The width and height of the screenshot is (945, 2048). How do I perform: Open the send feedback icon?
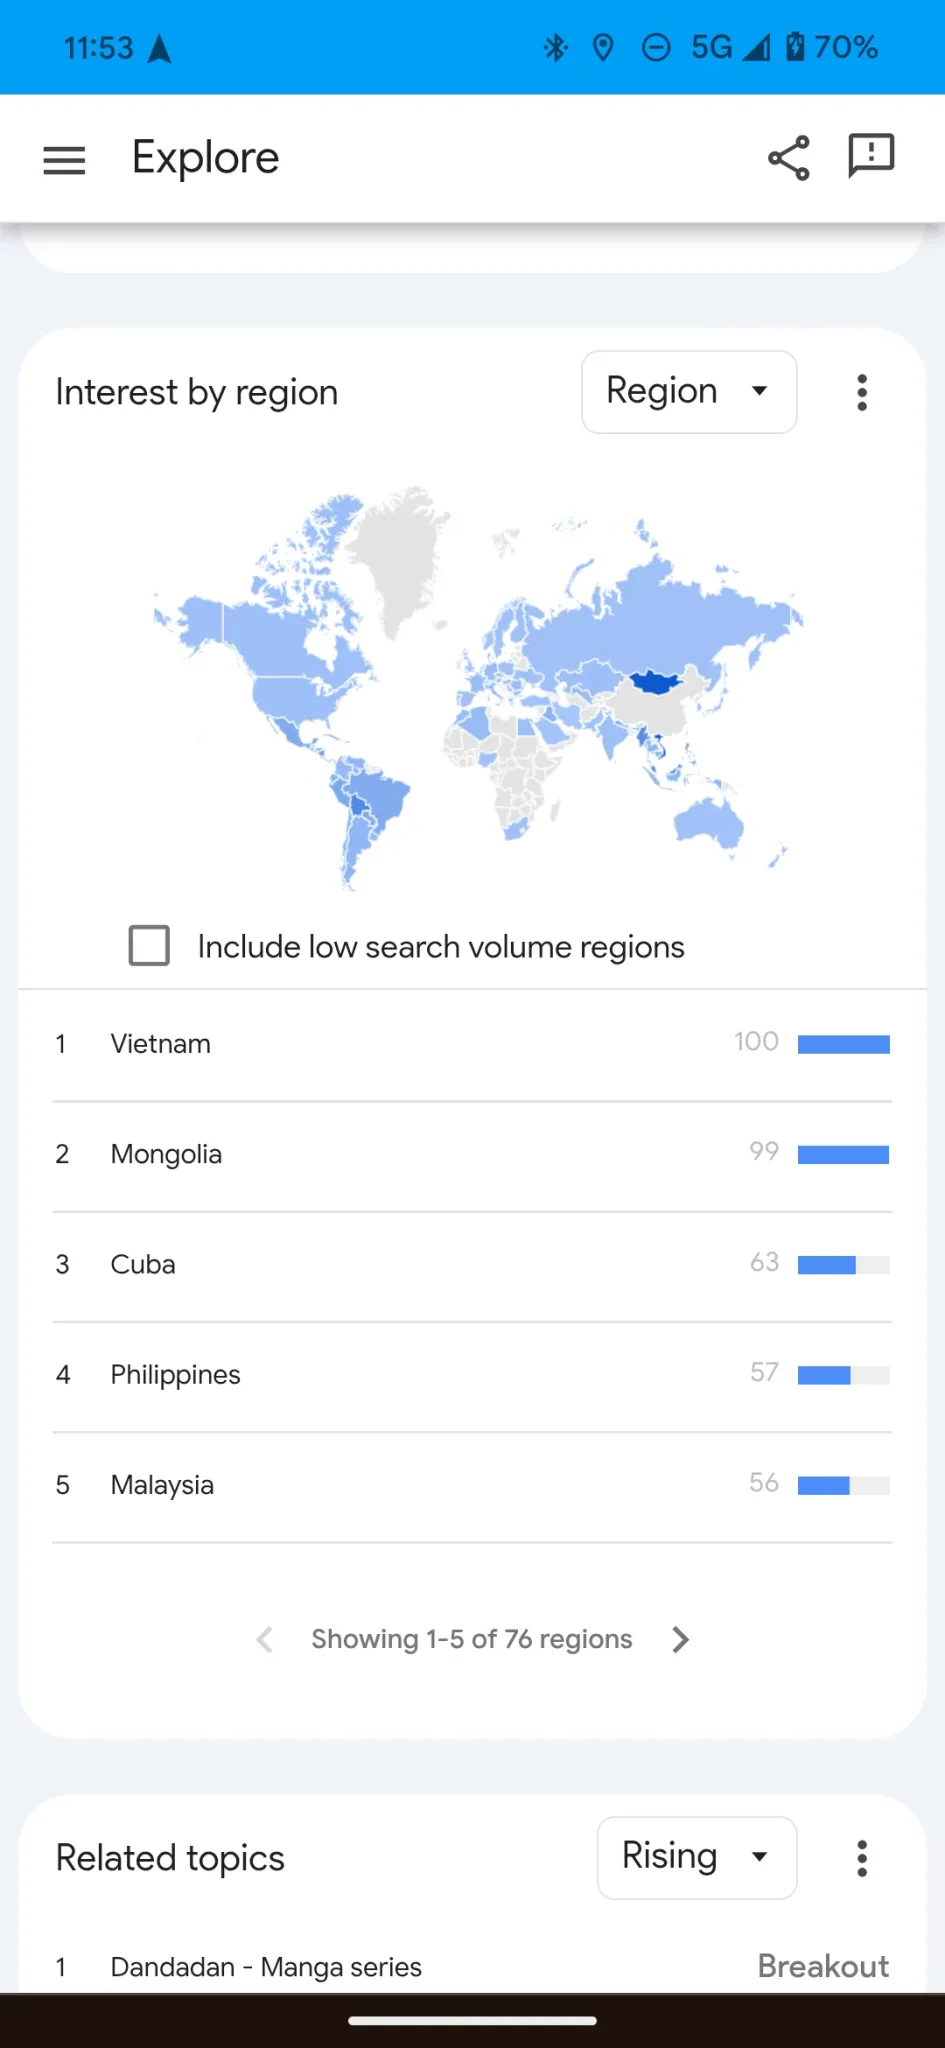click(871, 156)
